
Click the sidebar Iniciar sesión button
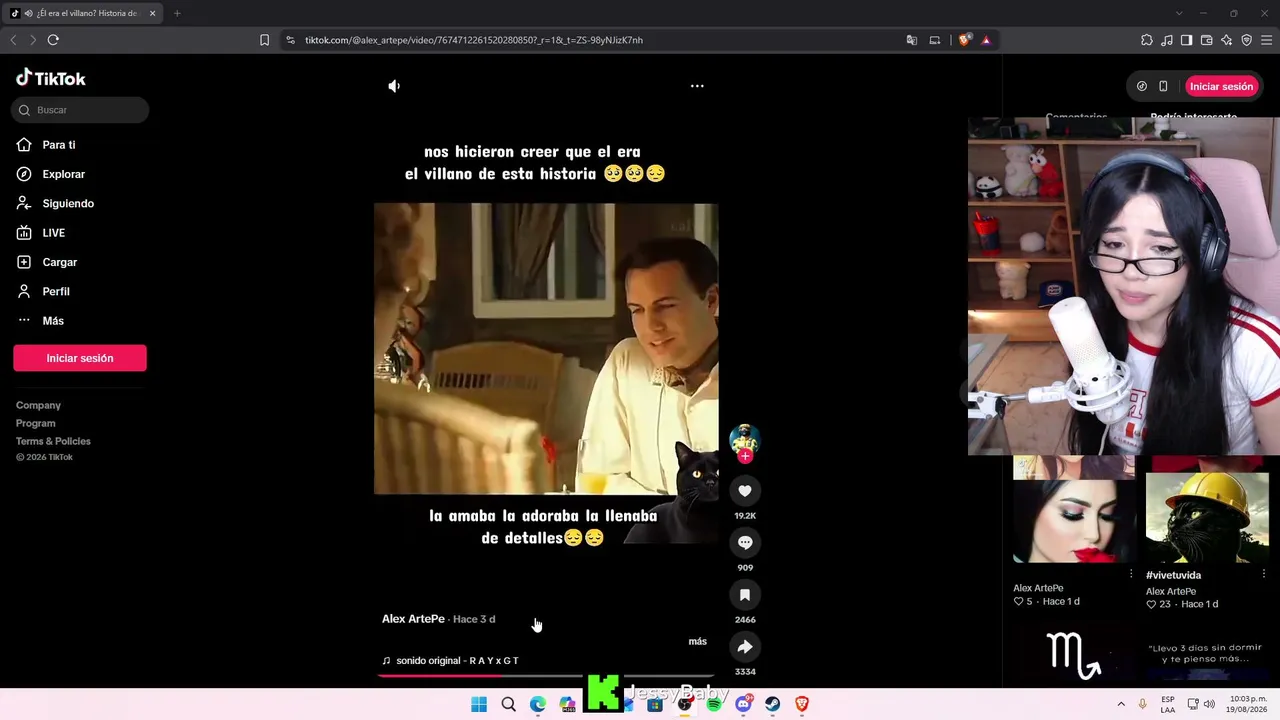(x=80, y=358)
